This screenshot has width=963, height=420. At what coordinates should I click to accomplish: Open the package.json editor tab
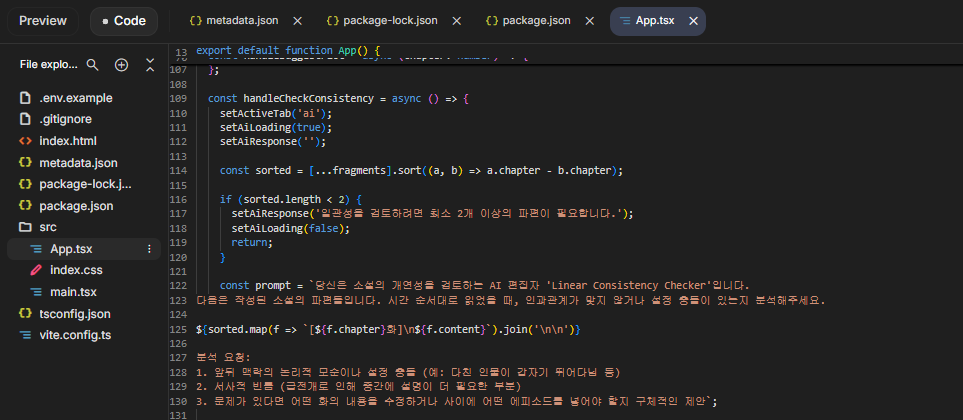click(536, 21)
